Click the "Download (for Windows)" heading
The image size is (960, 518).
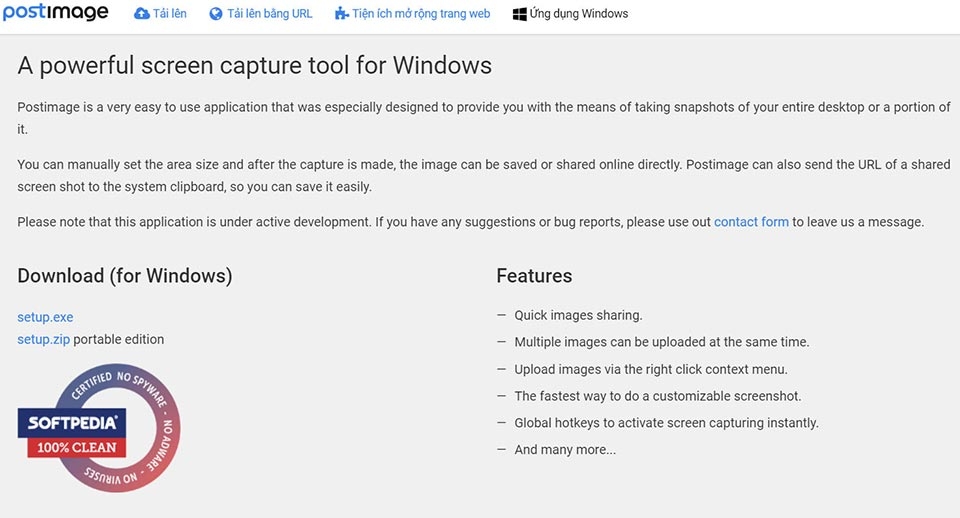(x=125, y=275)
